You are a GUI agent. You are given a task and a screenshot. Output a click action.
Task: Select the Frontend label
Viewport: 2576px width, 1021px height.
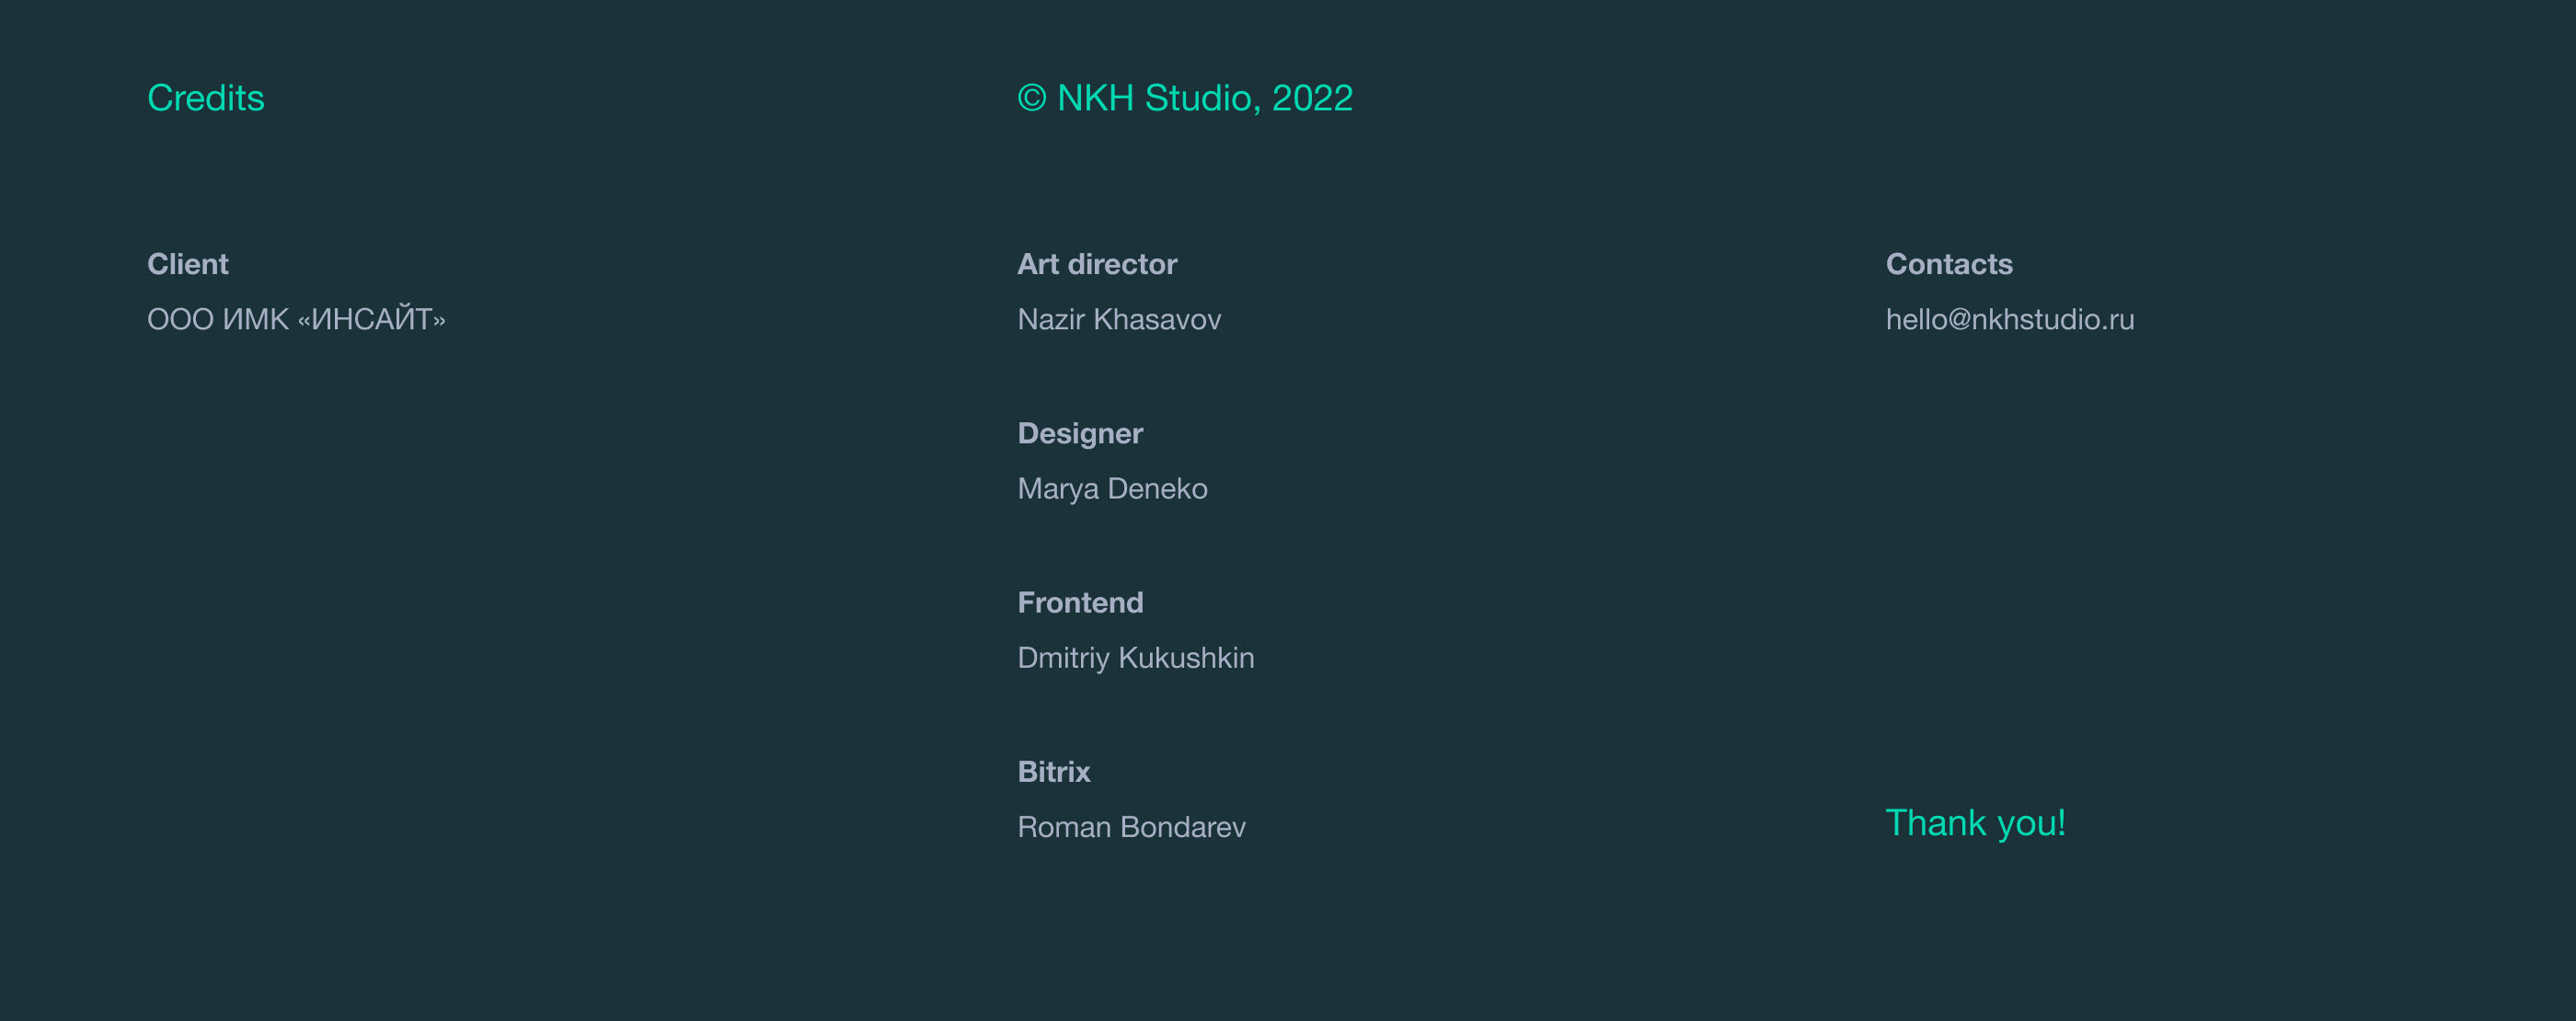coord(1080,602)
